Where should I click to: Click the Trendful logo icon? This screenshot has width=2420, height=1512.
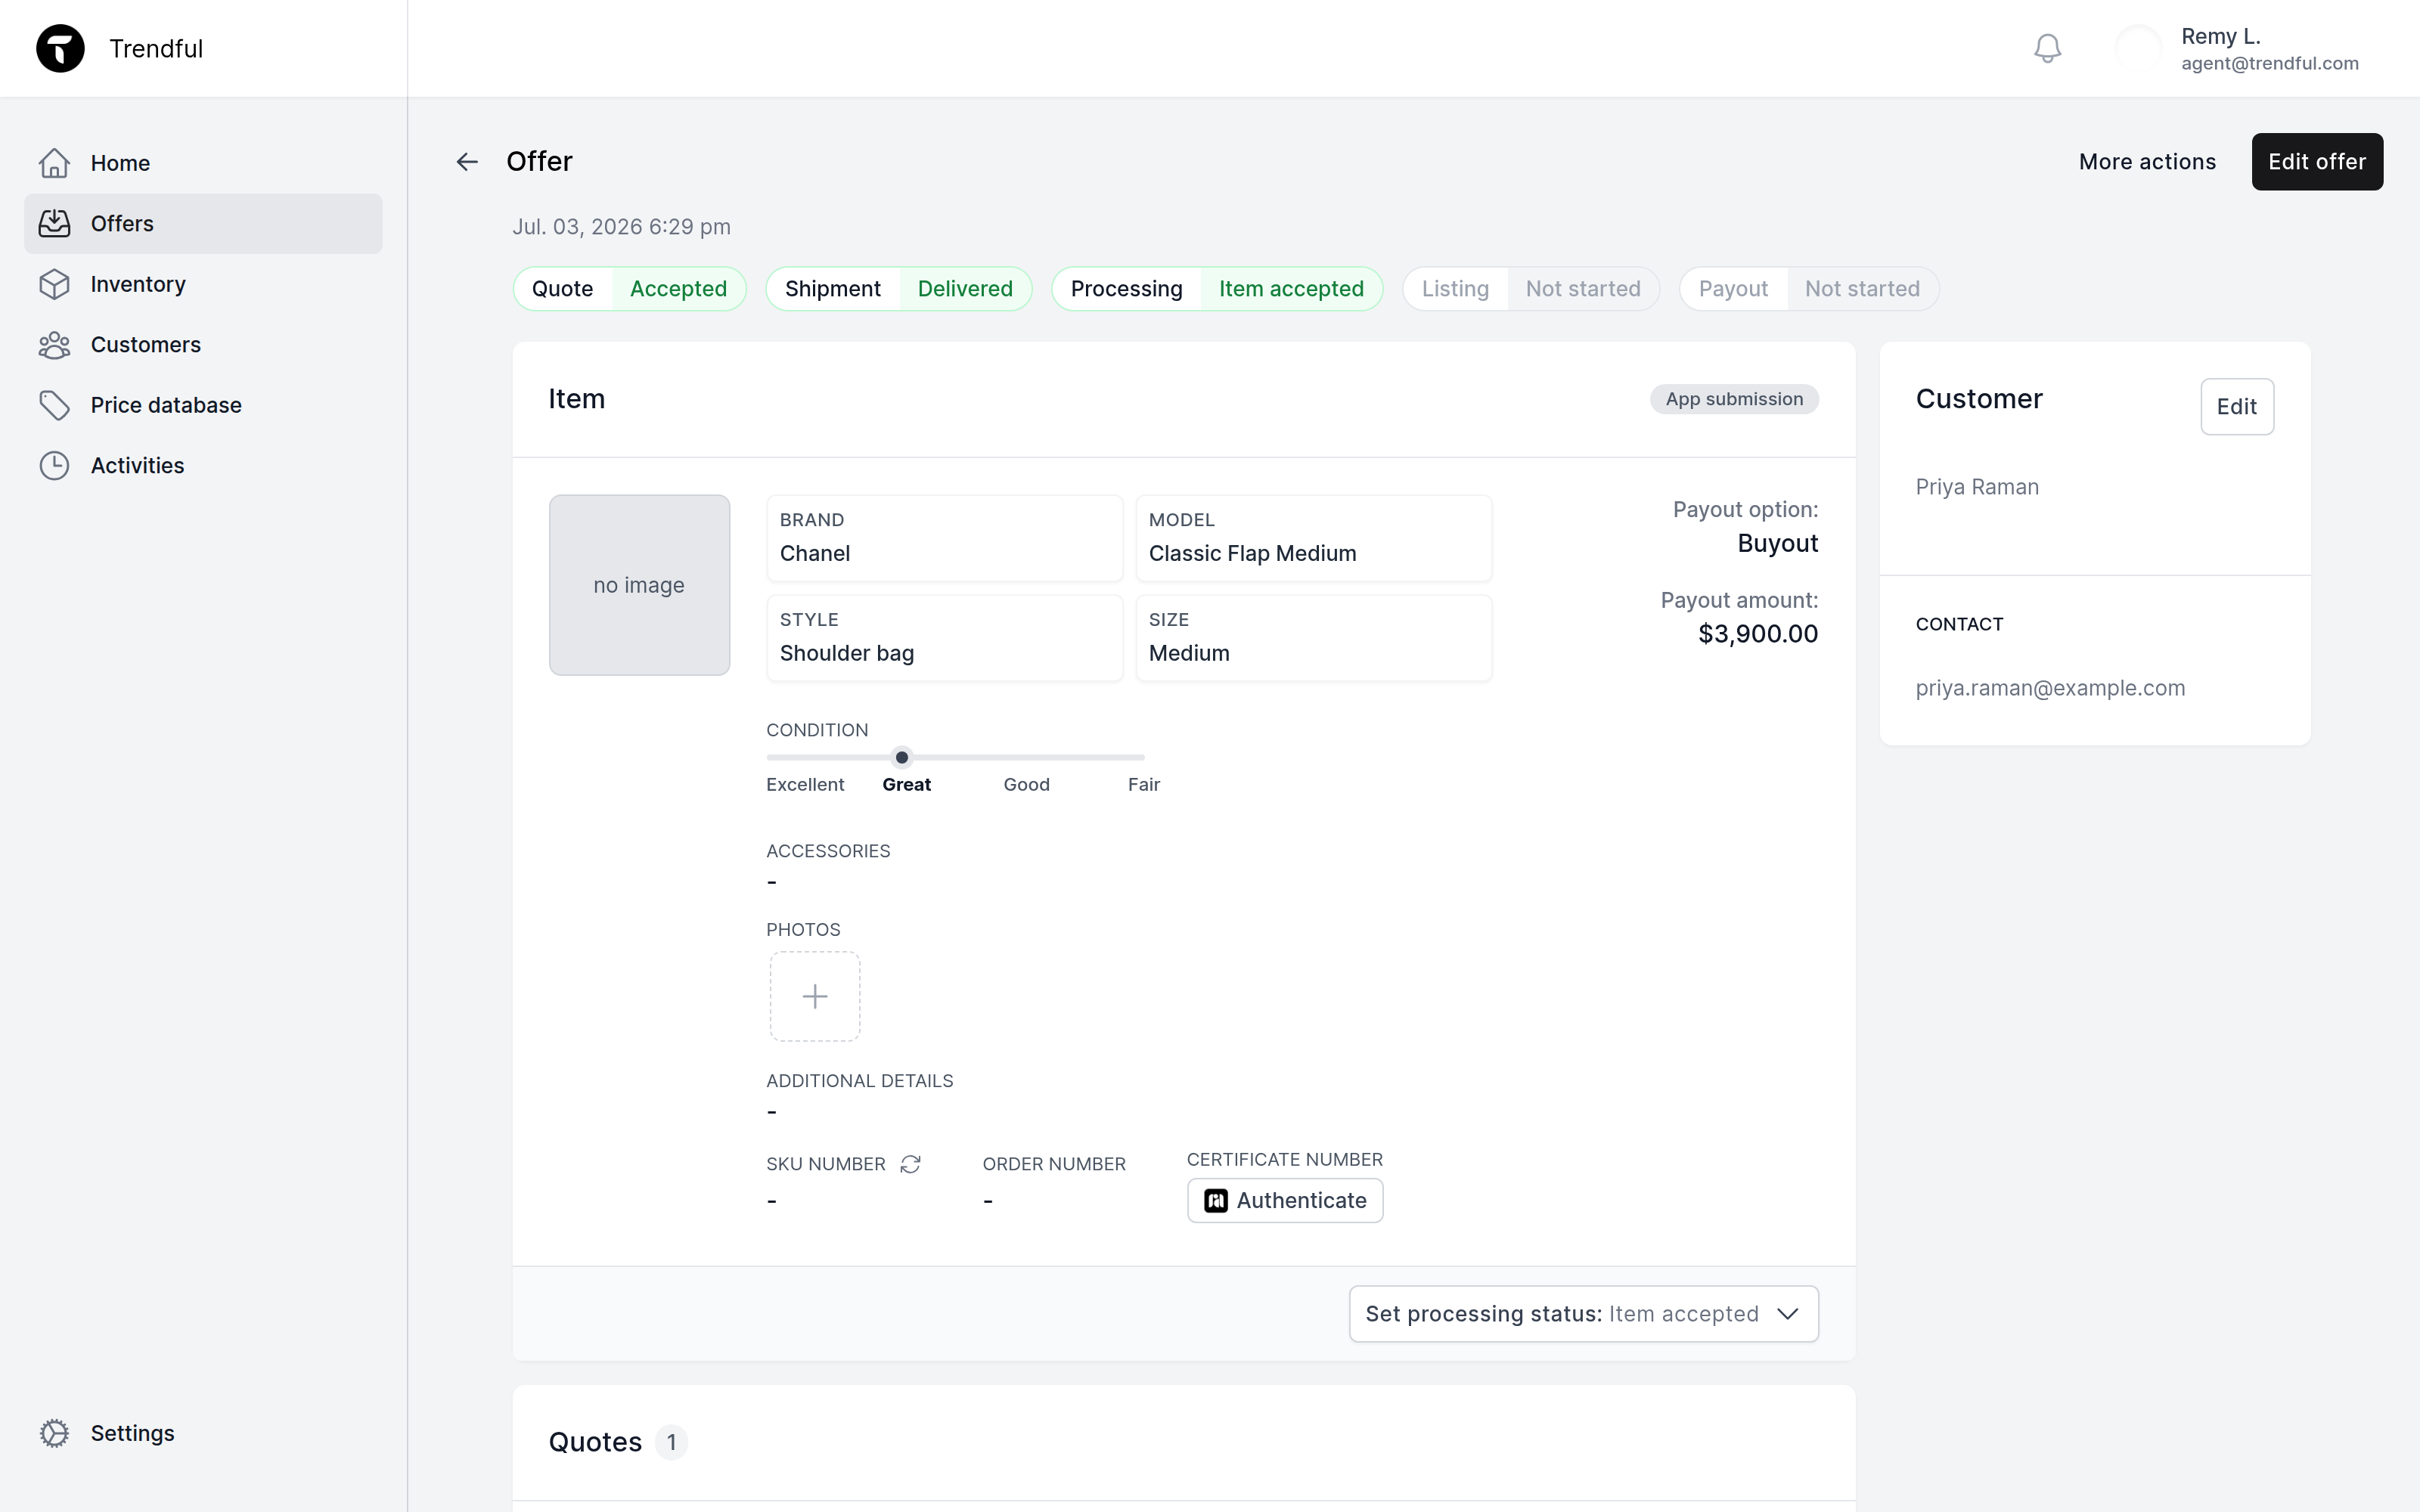coord(60,48)
